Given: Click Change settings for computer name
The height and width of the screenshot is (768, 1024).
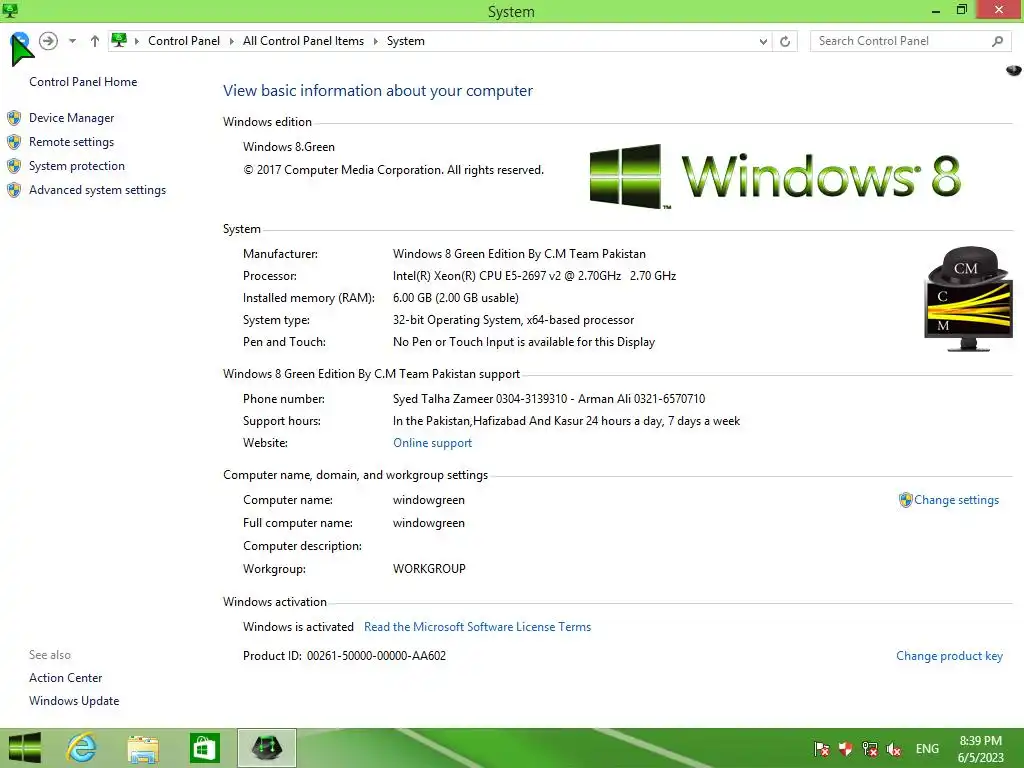Looking at the screenshot, I should click(956, 500).
